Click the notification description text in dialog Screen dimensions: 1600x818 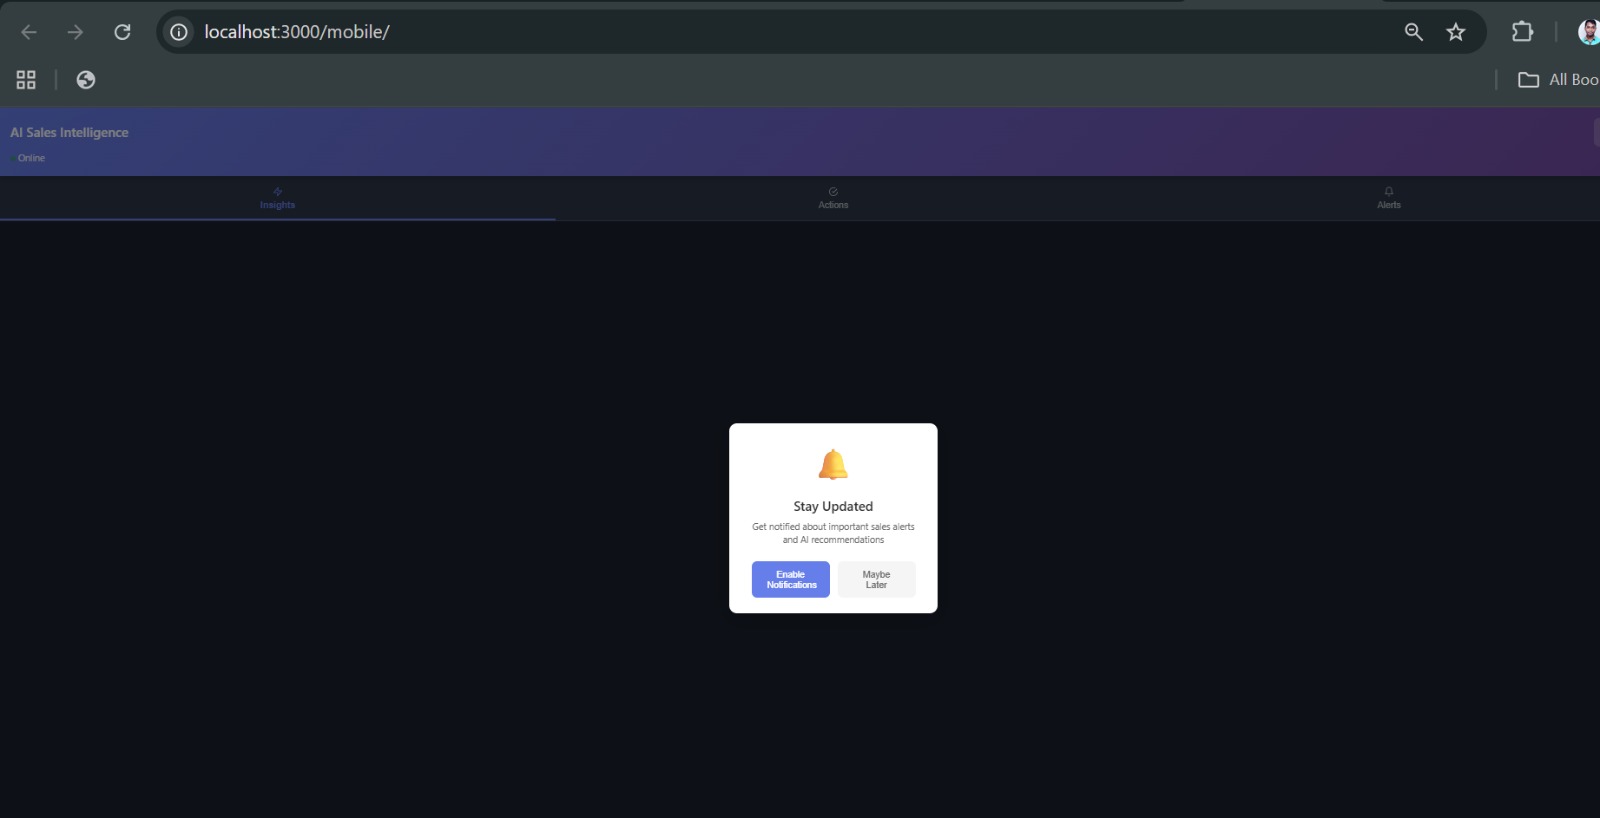833,533
